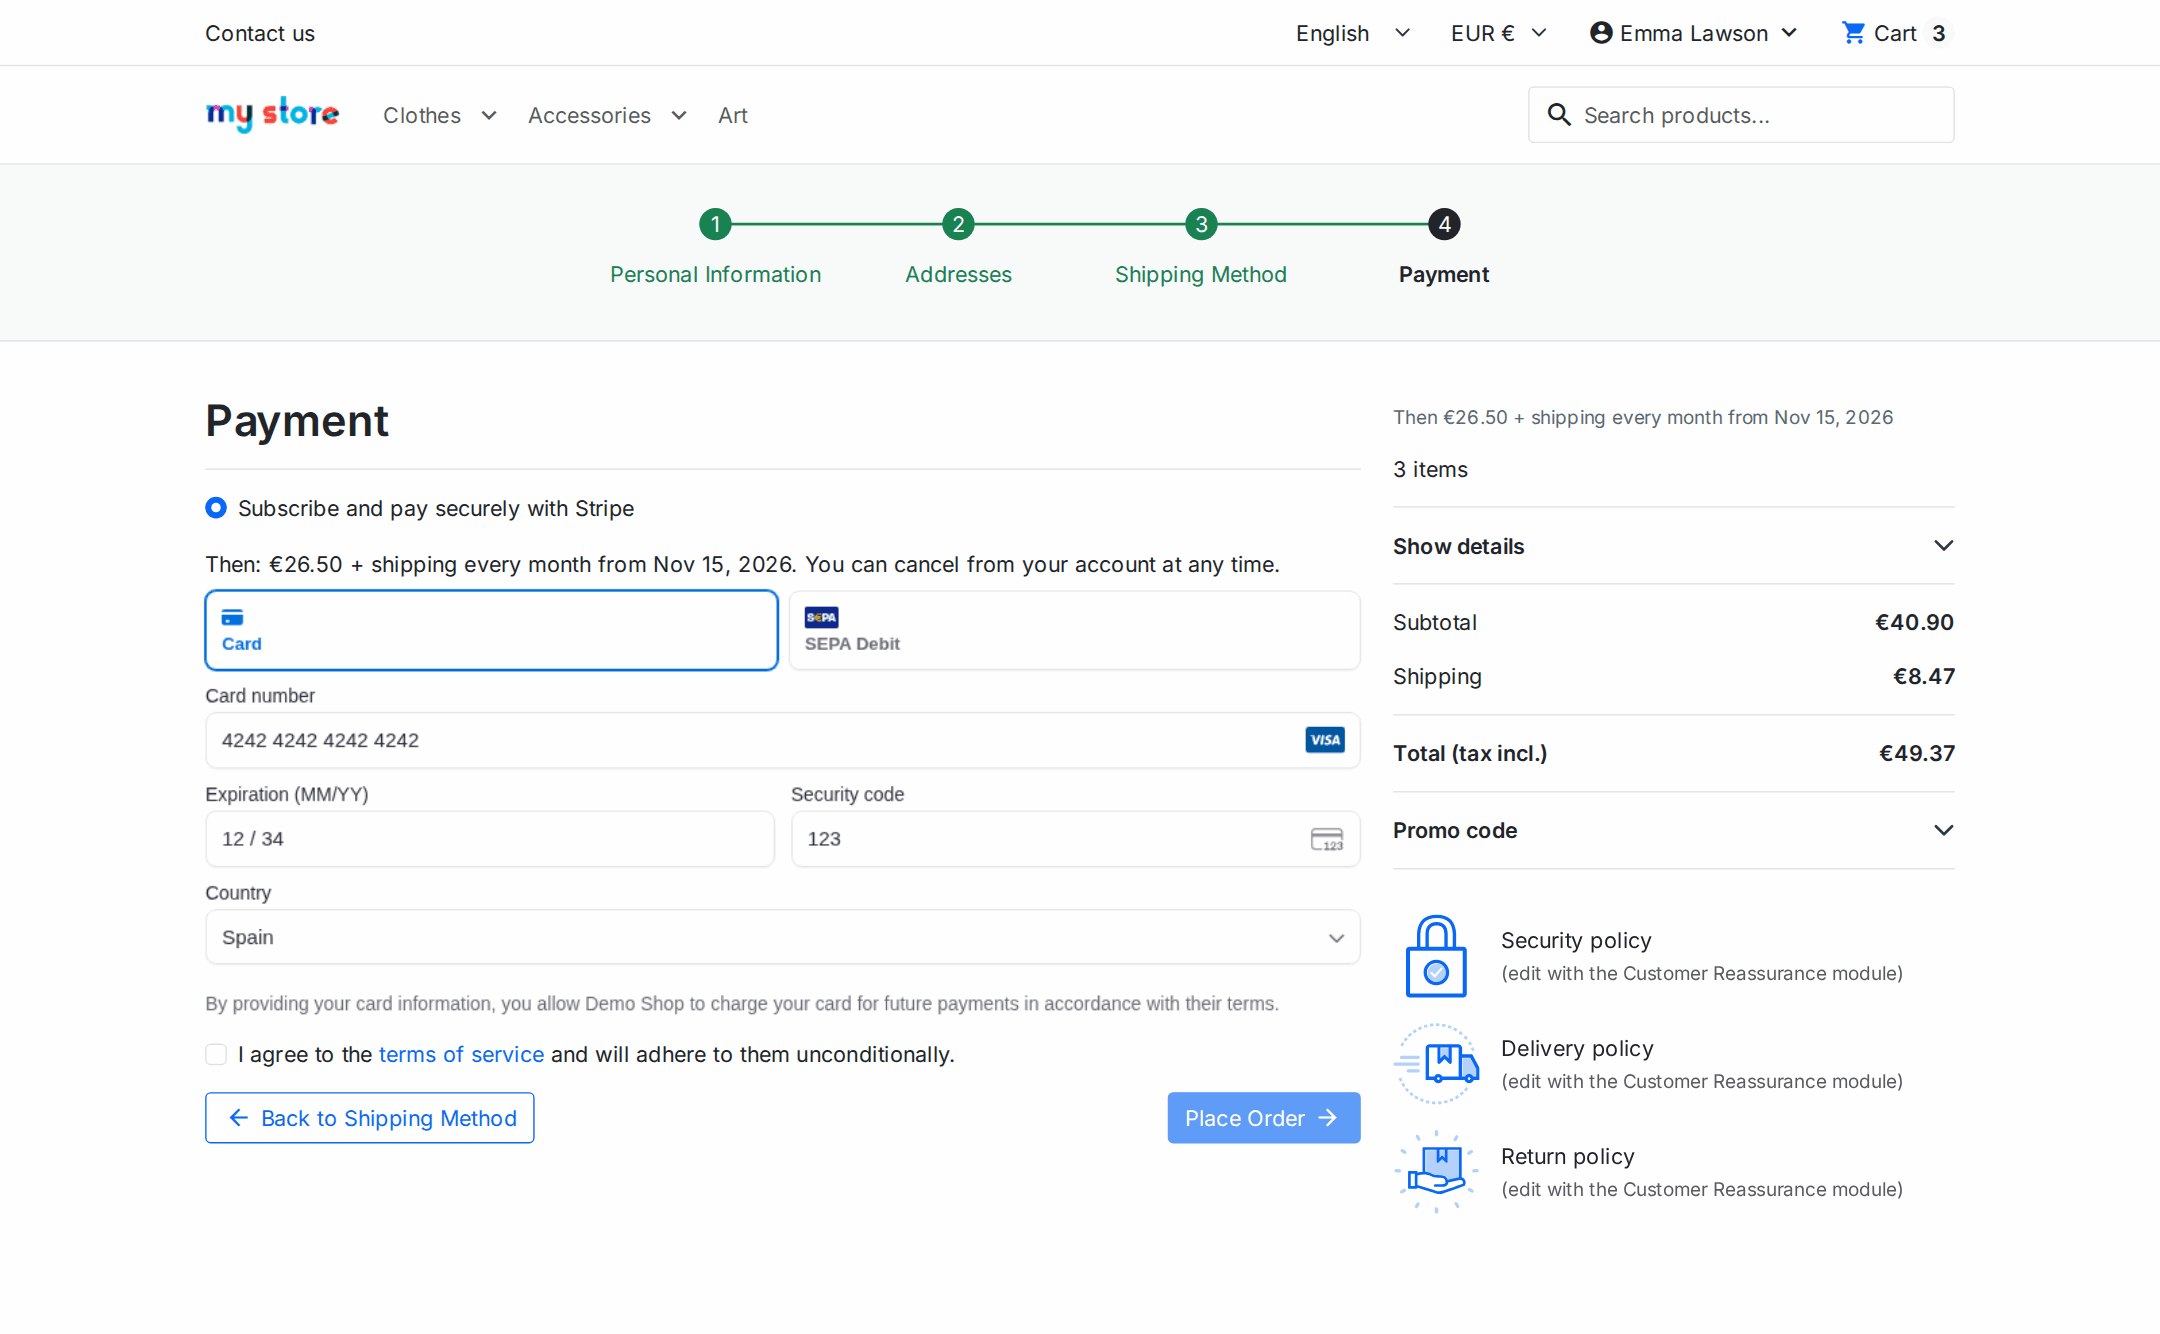Click the Shipping Method step label
2160x1334 pixels.
pyautogui.click(x=1201, y=274)
